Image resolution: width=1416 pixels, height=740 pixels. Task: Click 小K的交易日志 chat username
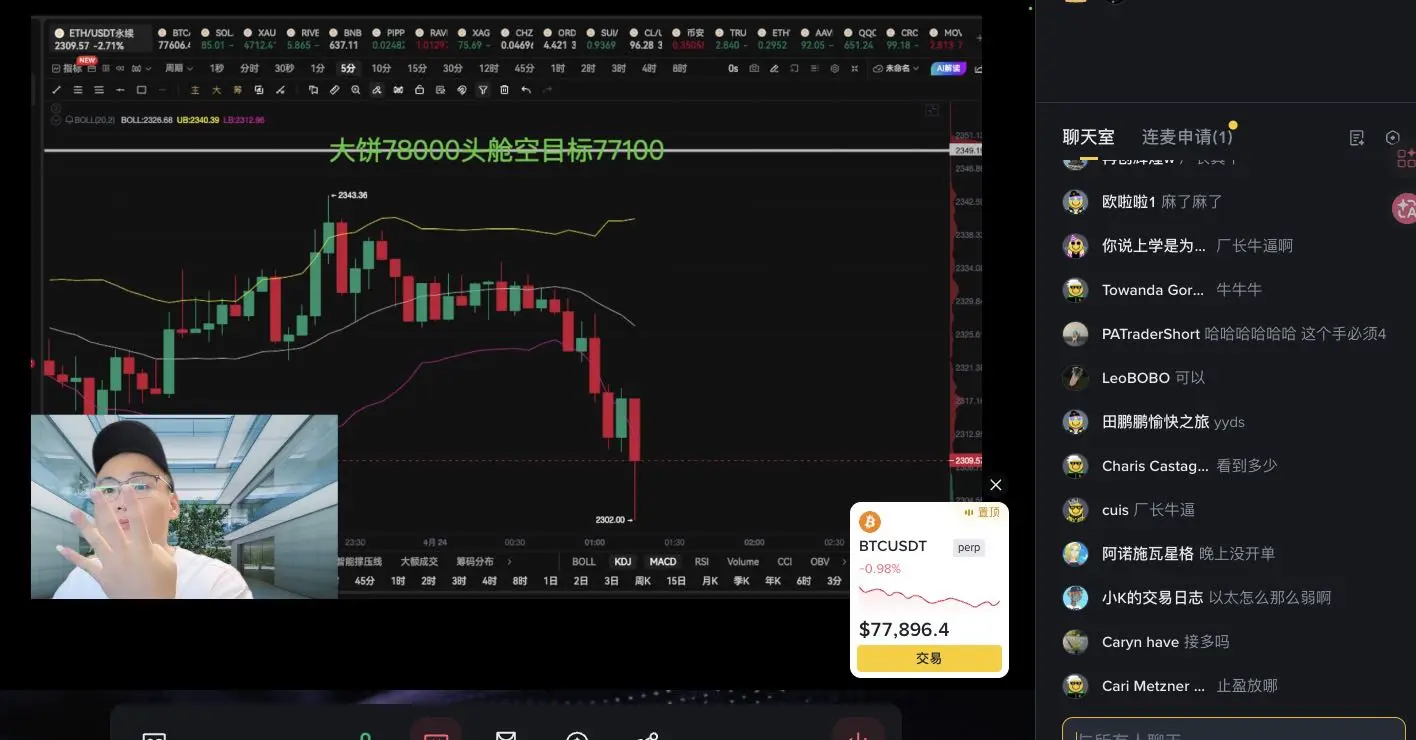[x=1152, y=598]
